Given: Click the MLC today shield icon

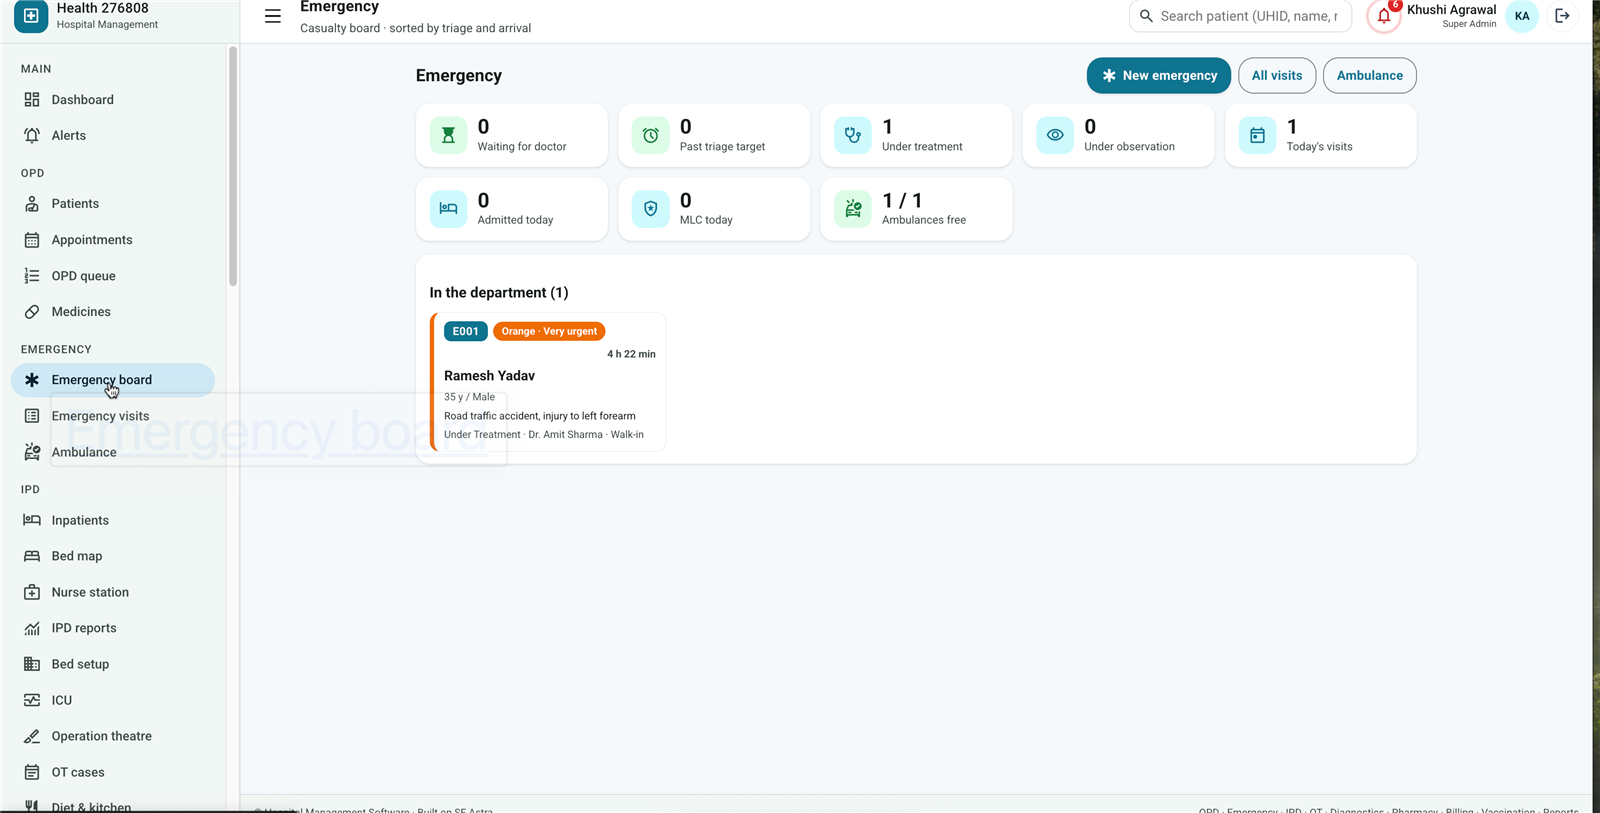Looking at the screenshot, I should [x=650, y=209].
